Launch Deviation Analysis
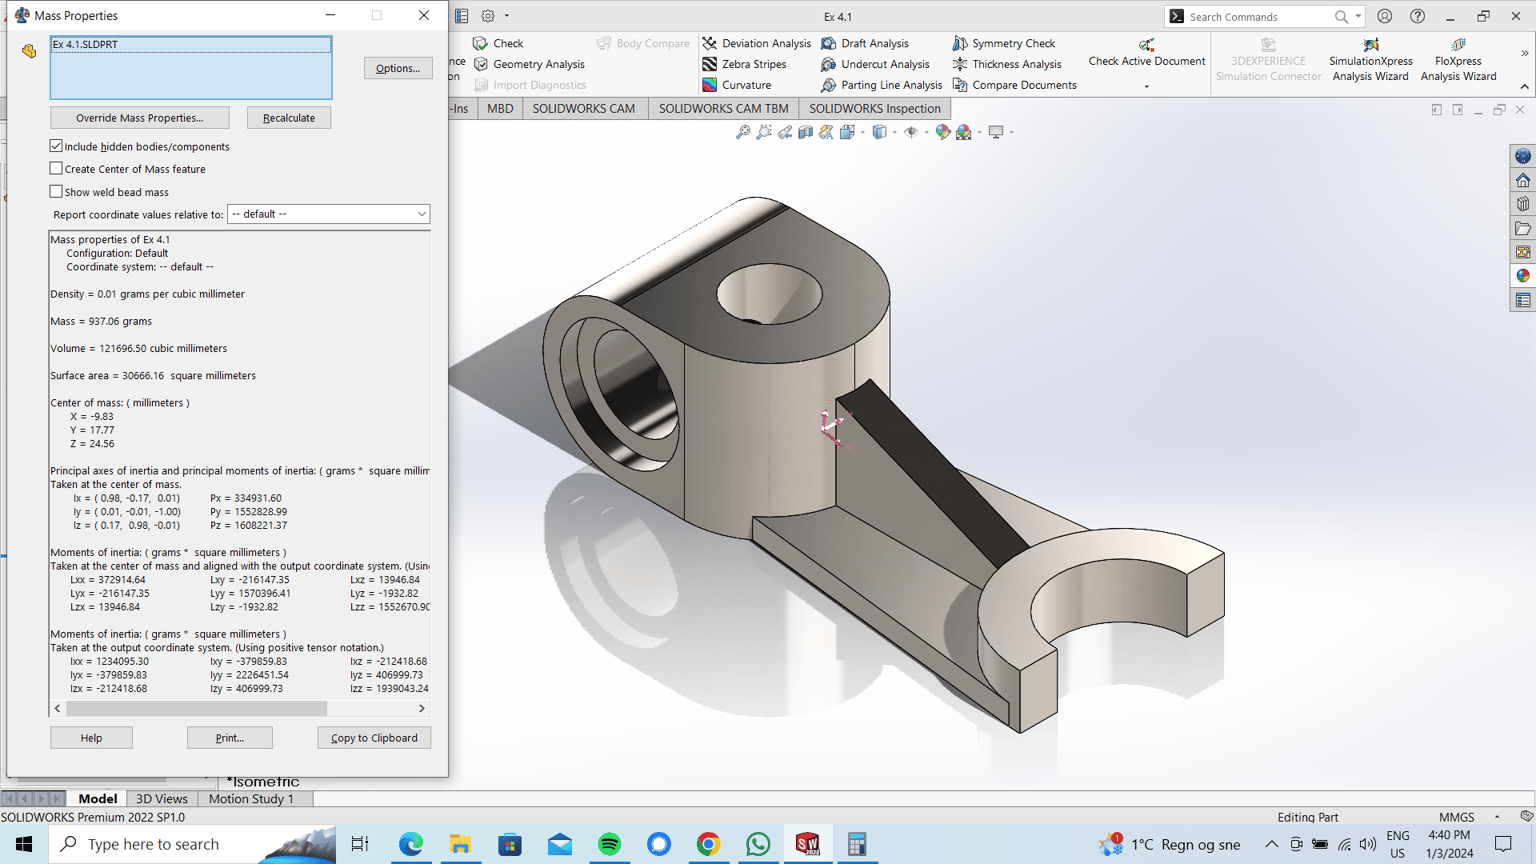 pos(756,43)
